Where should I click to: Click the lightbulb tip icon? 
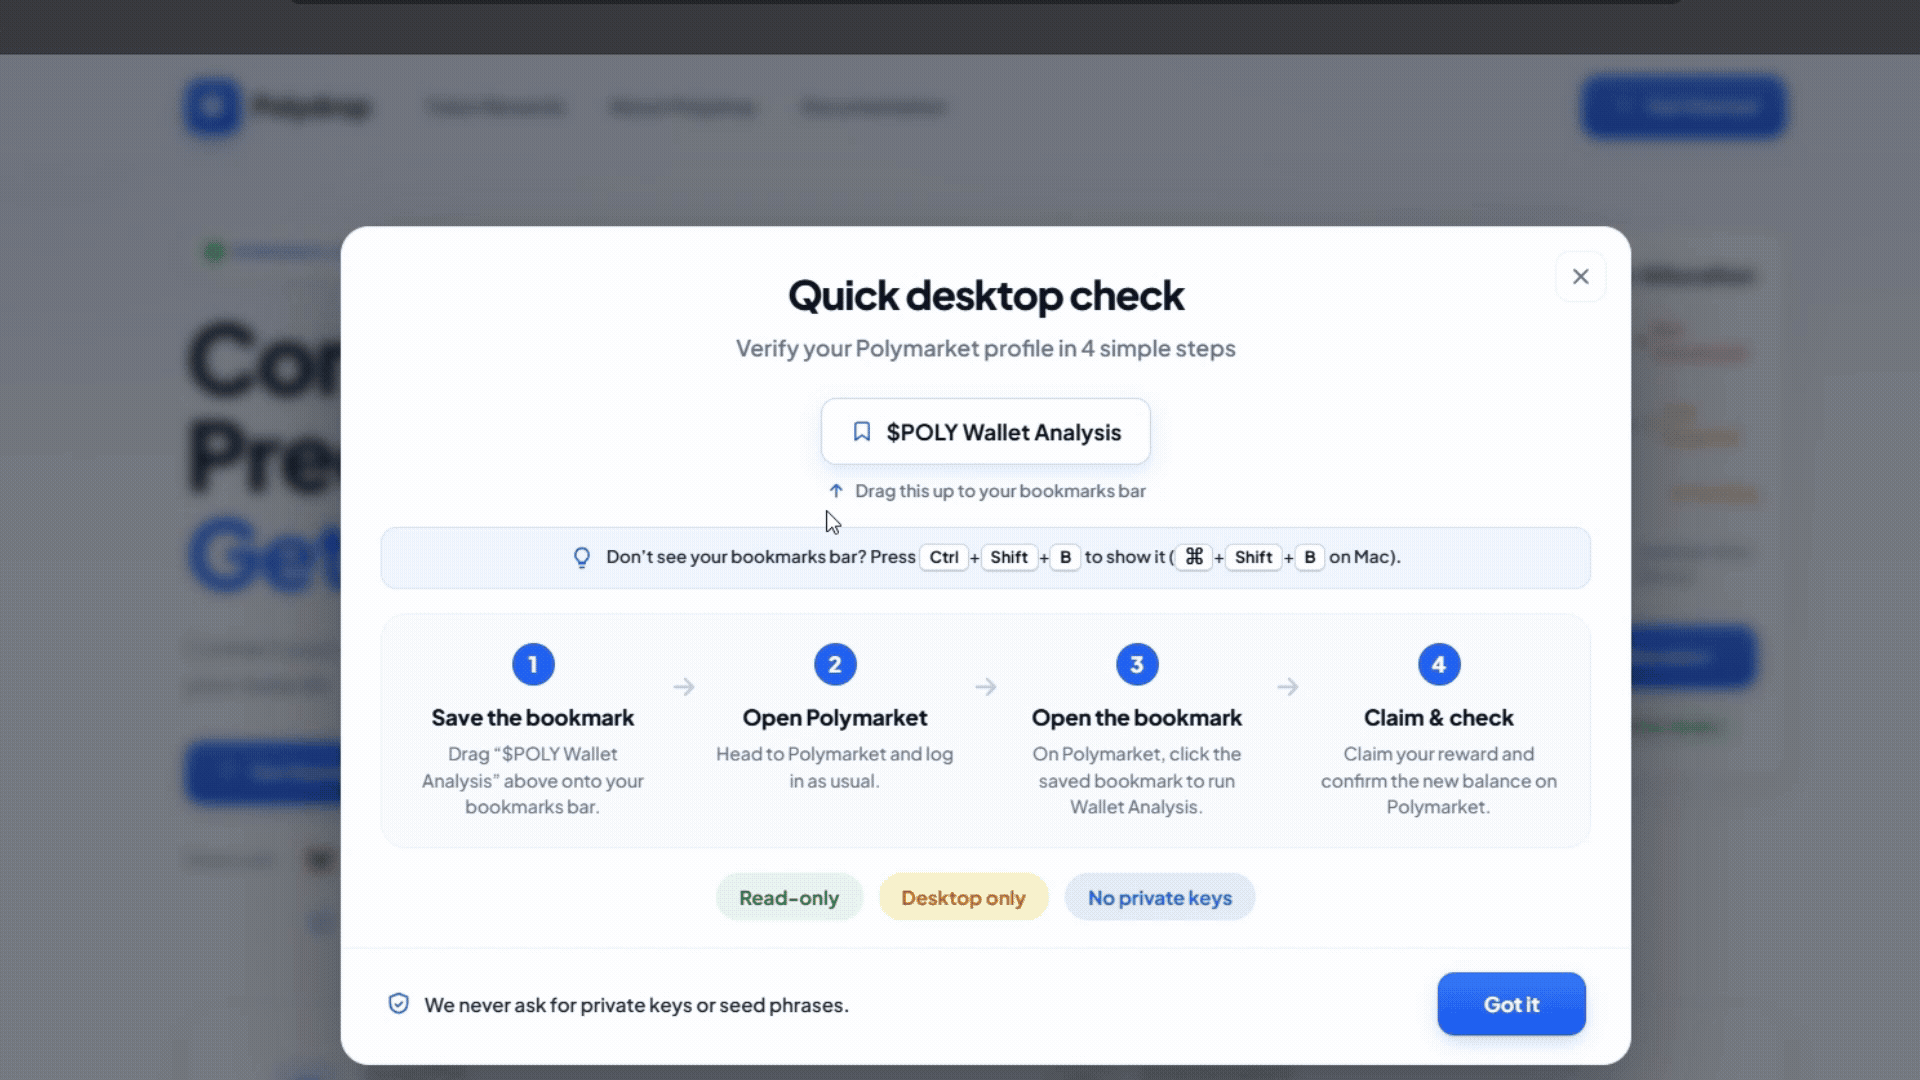(581, 558)
